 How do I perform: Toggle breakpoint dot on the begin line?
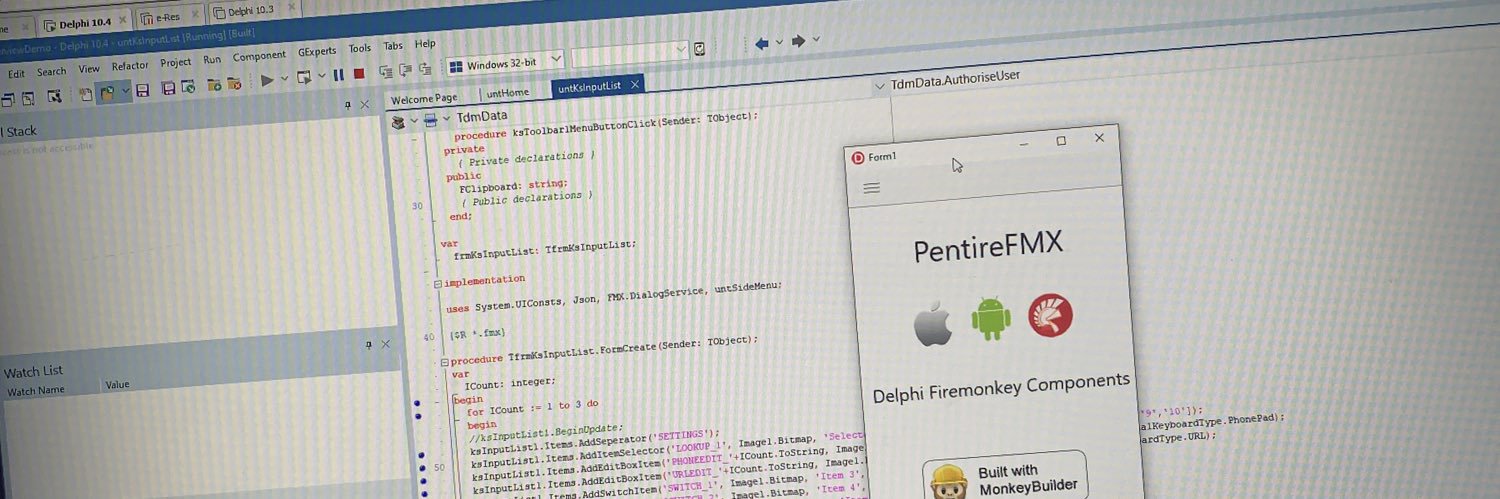(x=417, y=402)
